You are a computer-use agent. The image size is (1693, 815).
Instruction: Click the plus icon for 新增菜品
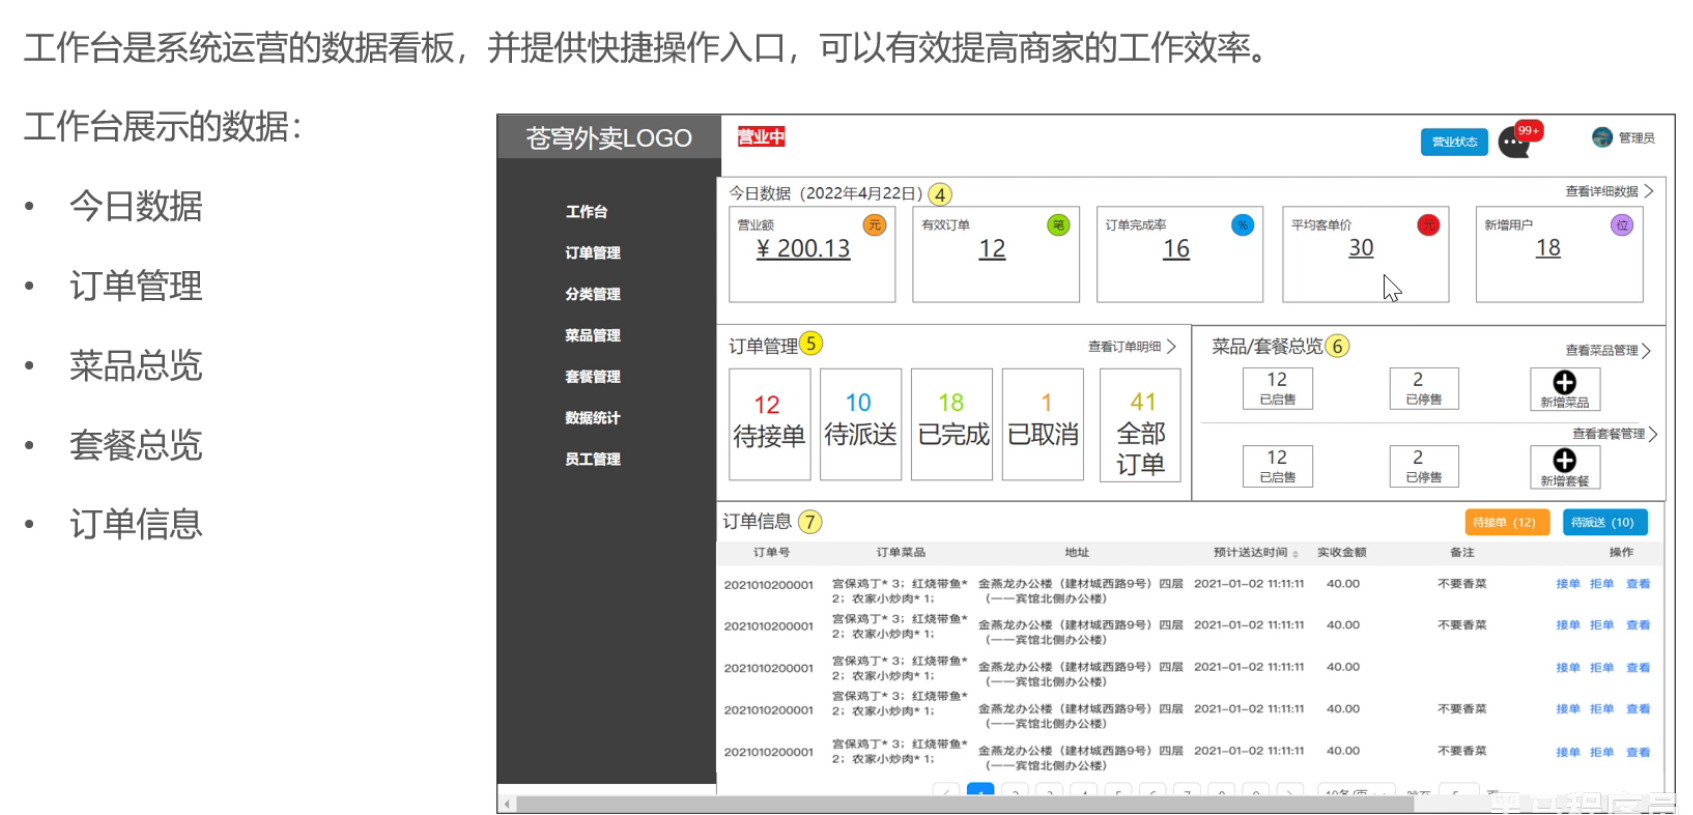click(1564, 382)
